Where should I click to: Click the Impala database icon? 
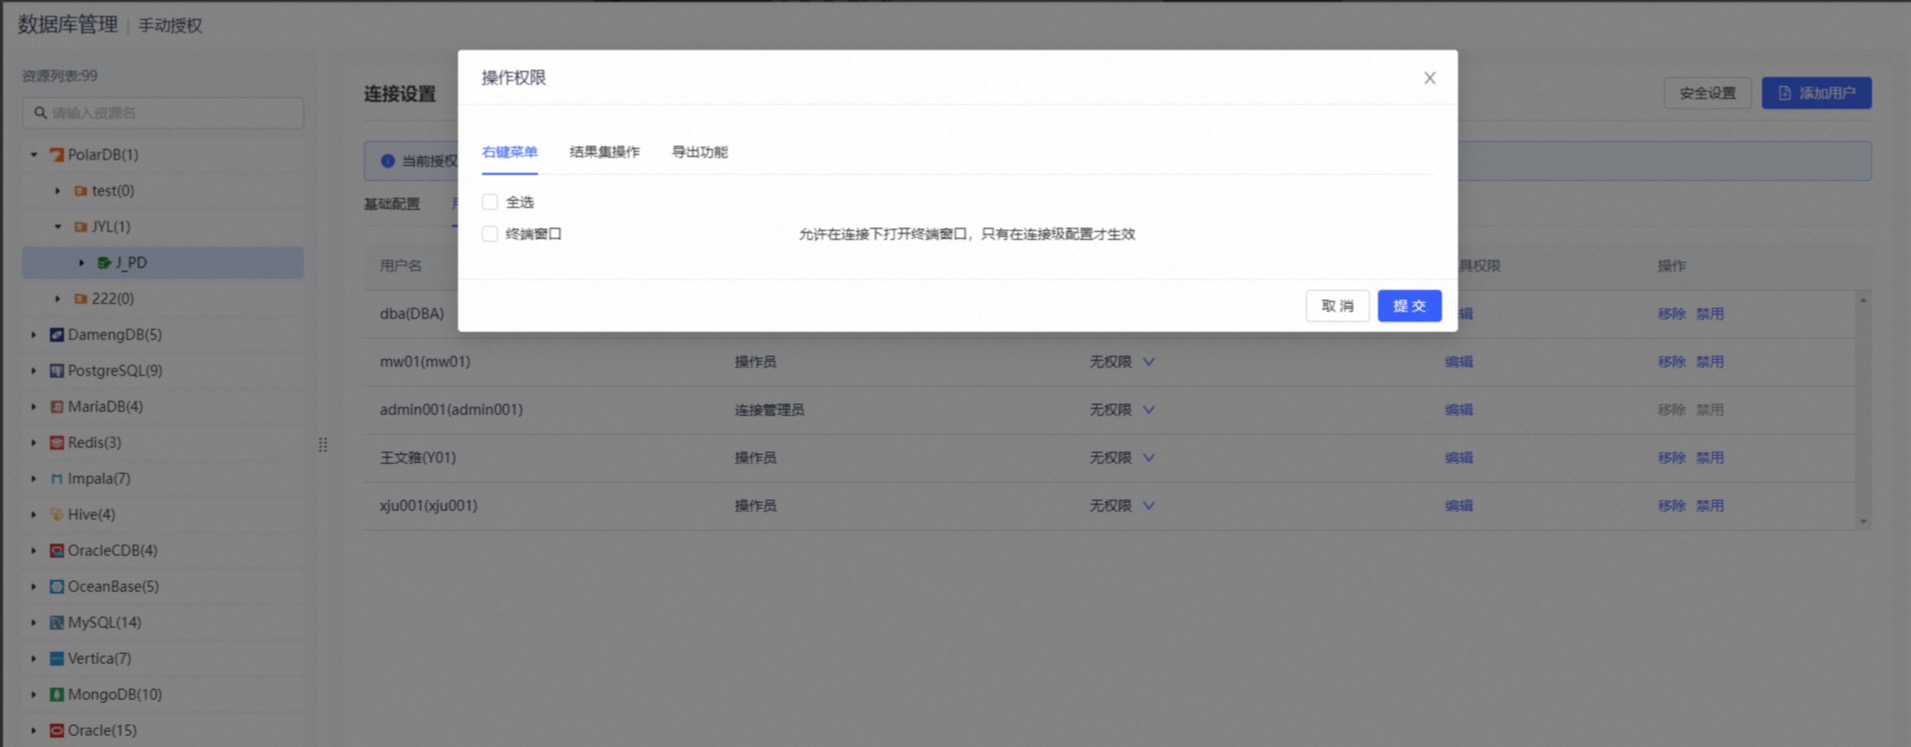coord(57,479)
